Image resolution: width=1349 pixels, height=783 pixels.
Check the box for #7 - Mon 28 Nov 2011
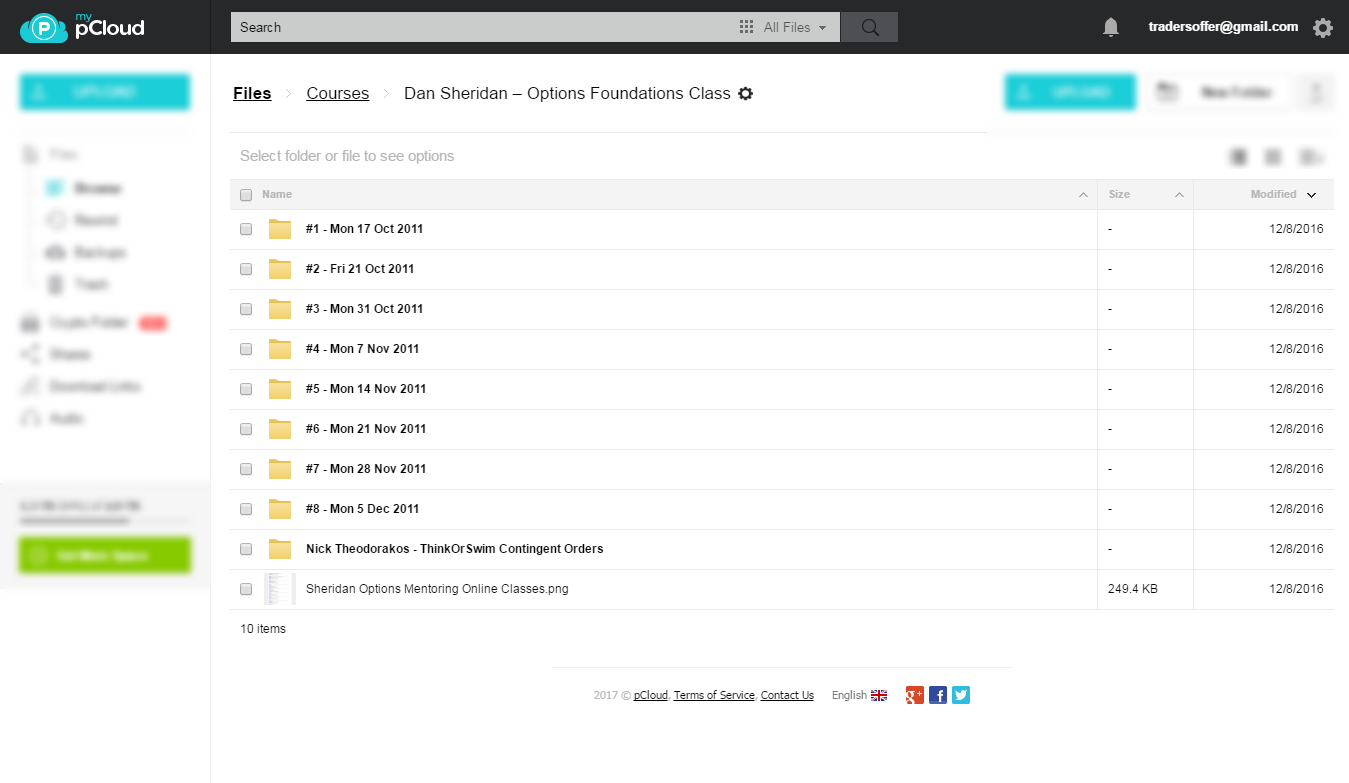(x=246, y=469)
